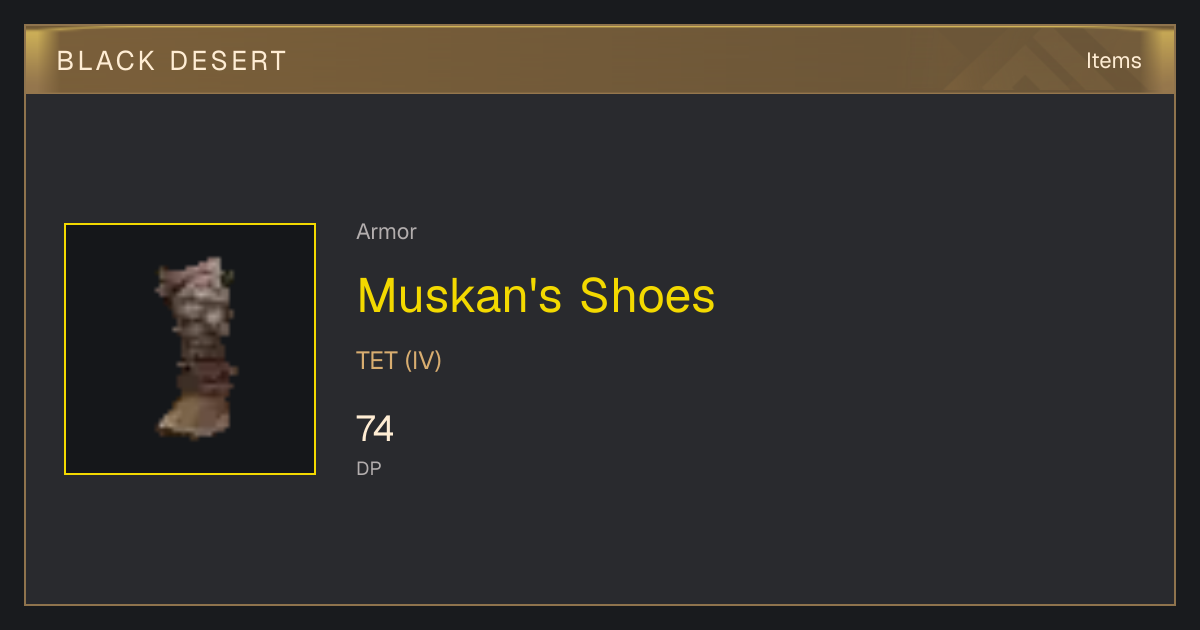Select the yellow item title heading
Screen dimensions: 1200x630
(x=536, y=296)
